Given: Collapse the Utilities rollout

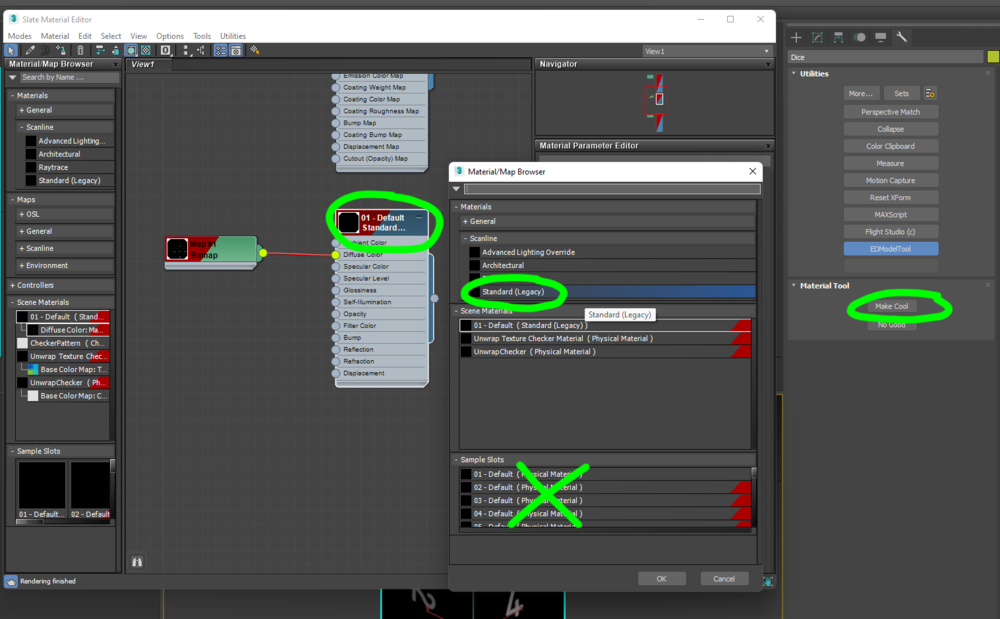Looking at the screenshot, I should pyautogui.click(x=794, y=73).
